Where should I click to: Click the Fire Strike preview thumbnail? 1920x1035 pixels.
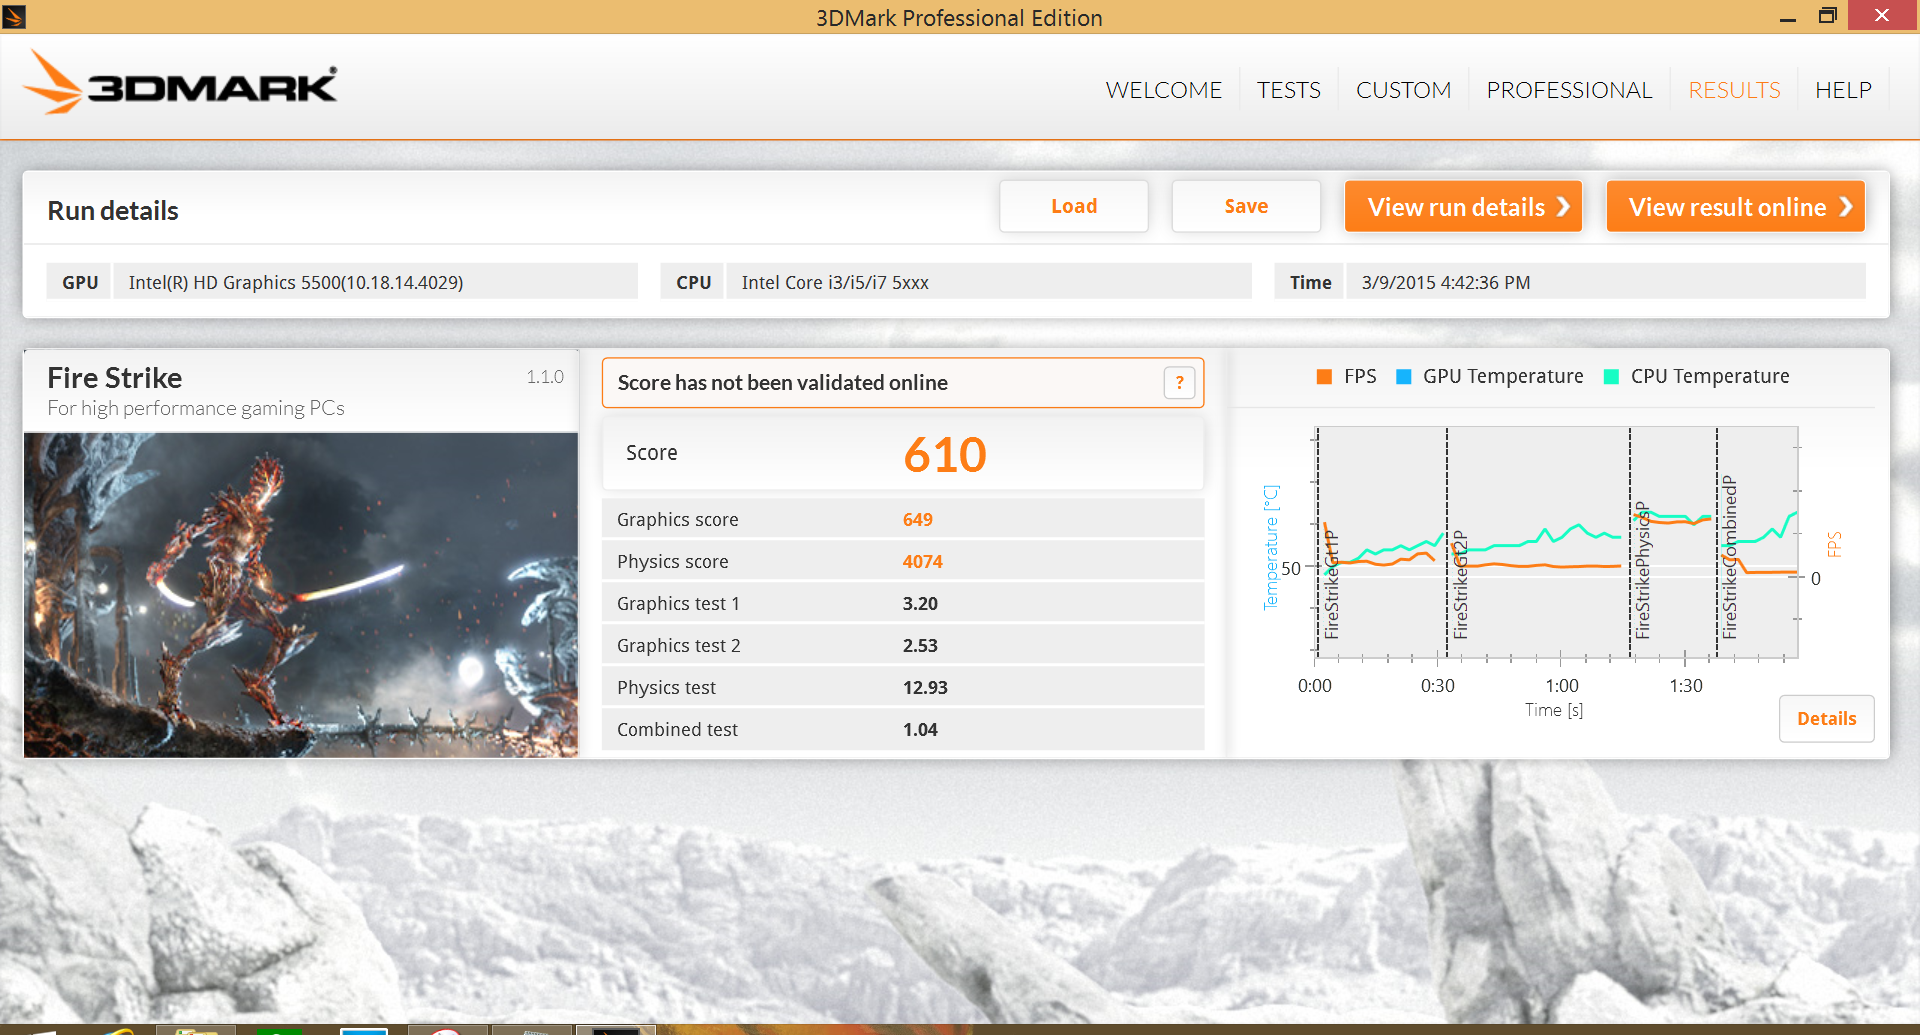pyautogui.click(x=301, y=595)
